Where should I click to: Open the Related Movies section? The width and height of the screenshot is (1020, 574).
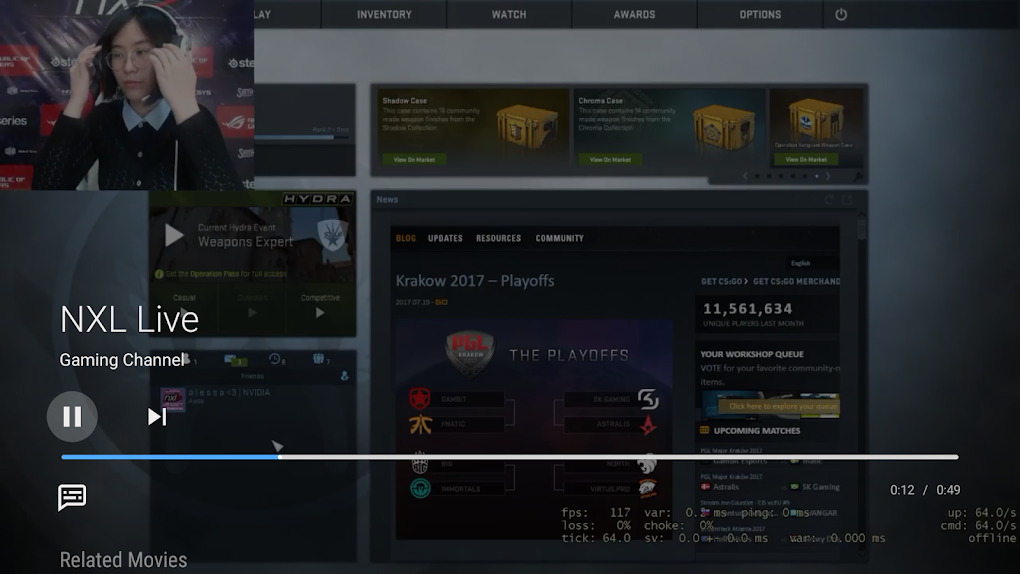tap(124, 560)
